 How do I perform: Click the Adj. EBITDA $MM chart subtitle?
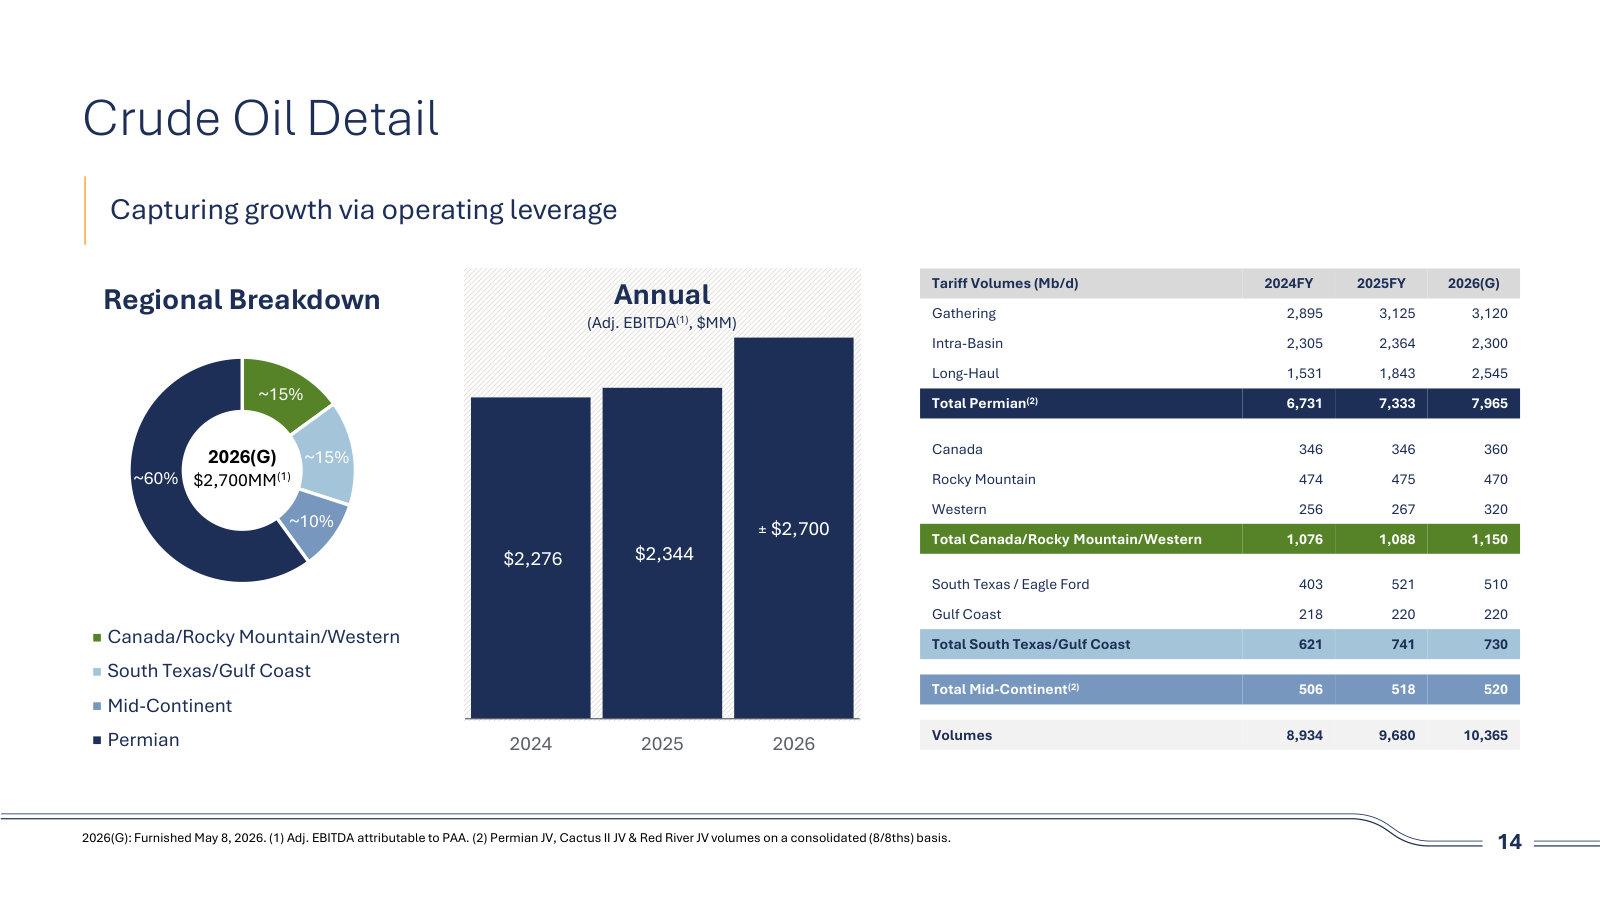pyautogui.click(x=662, y=322)
